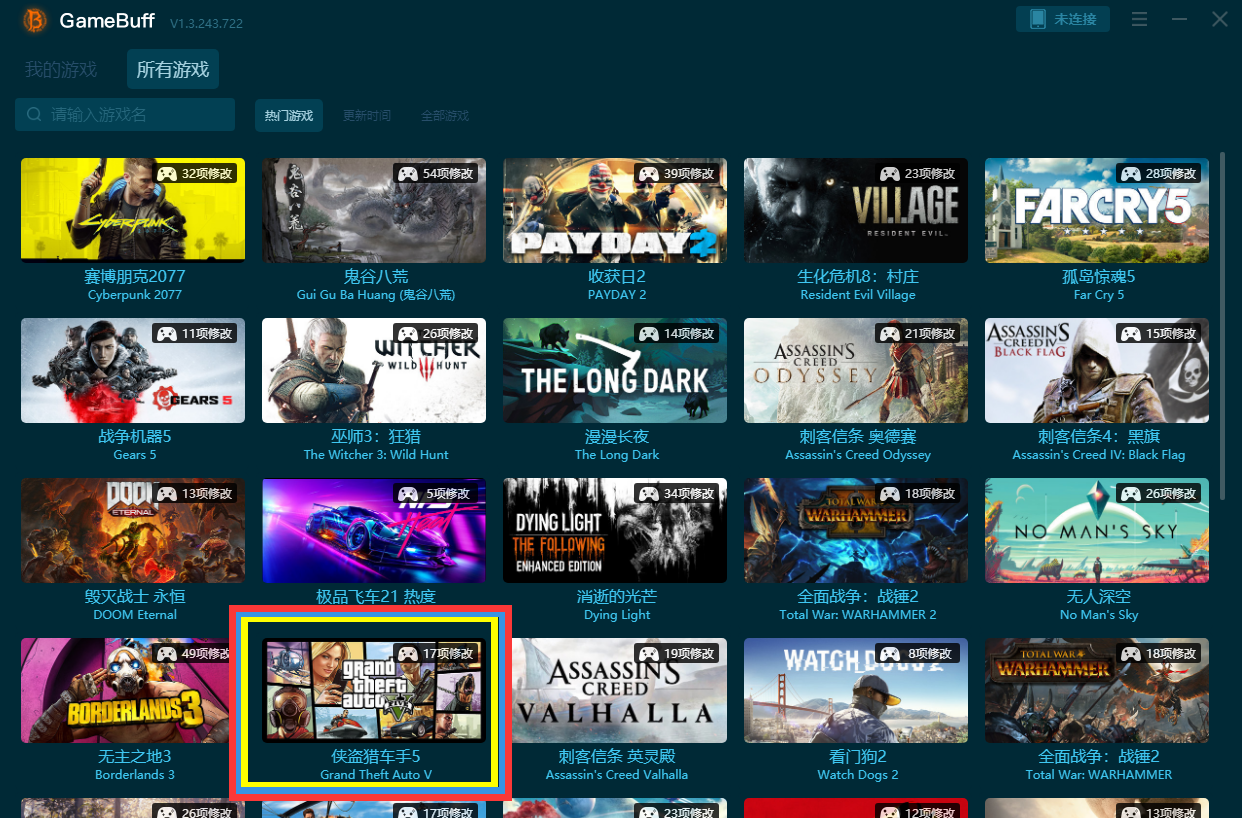Click the gamepad icon on Far Cry 5's badge

pos(1131,174)
